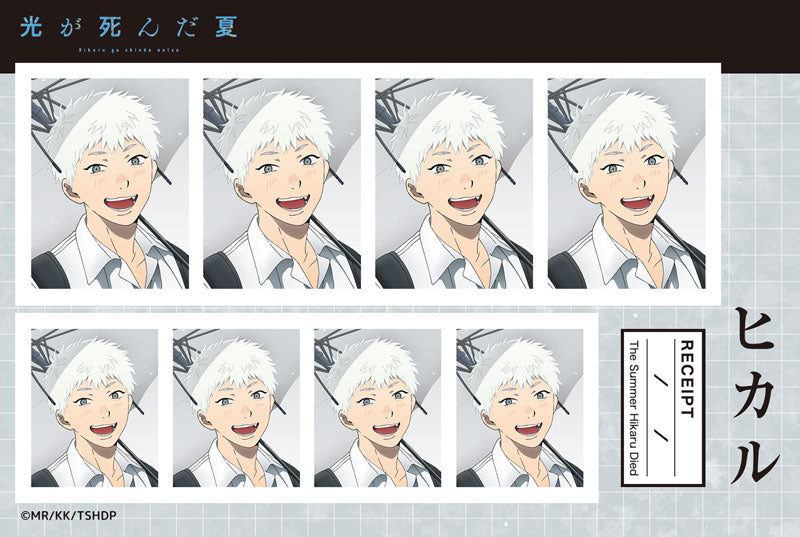Select the second photo in the top row

[x=282, y=183]
